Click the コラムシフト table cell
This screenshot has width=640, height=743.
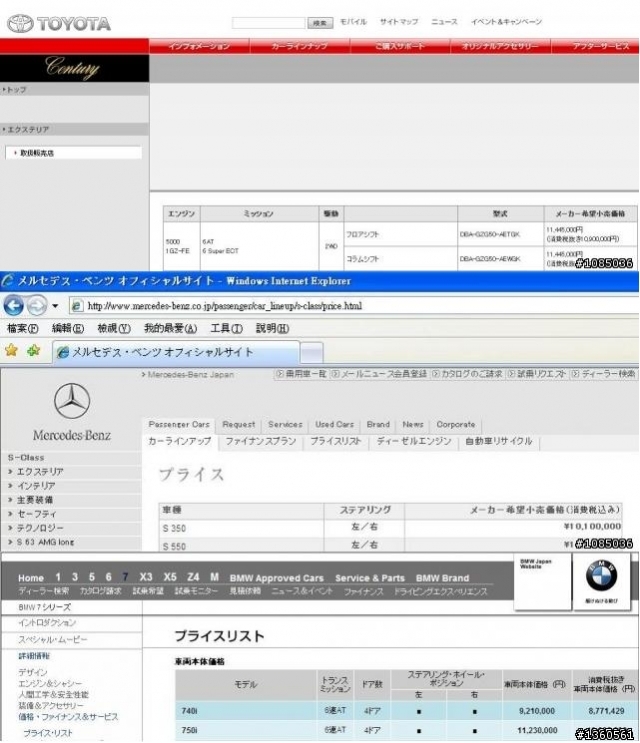pos(401,259)
